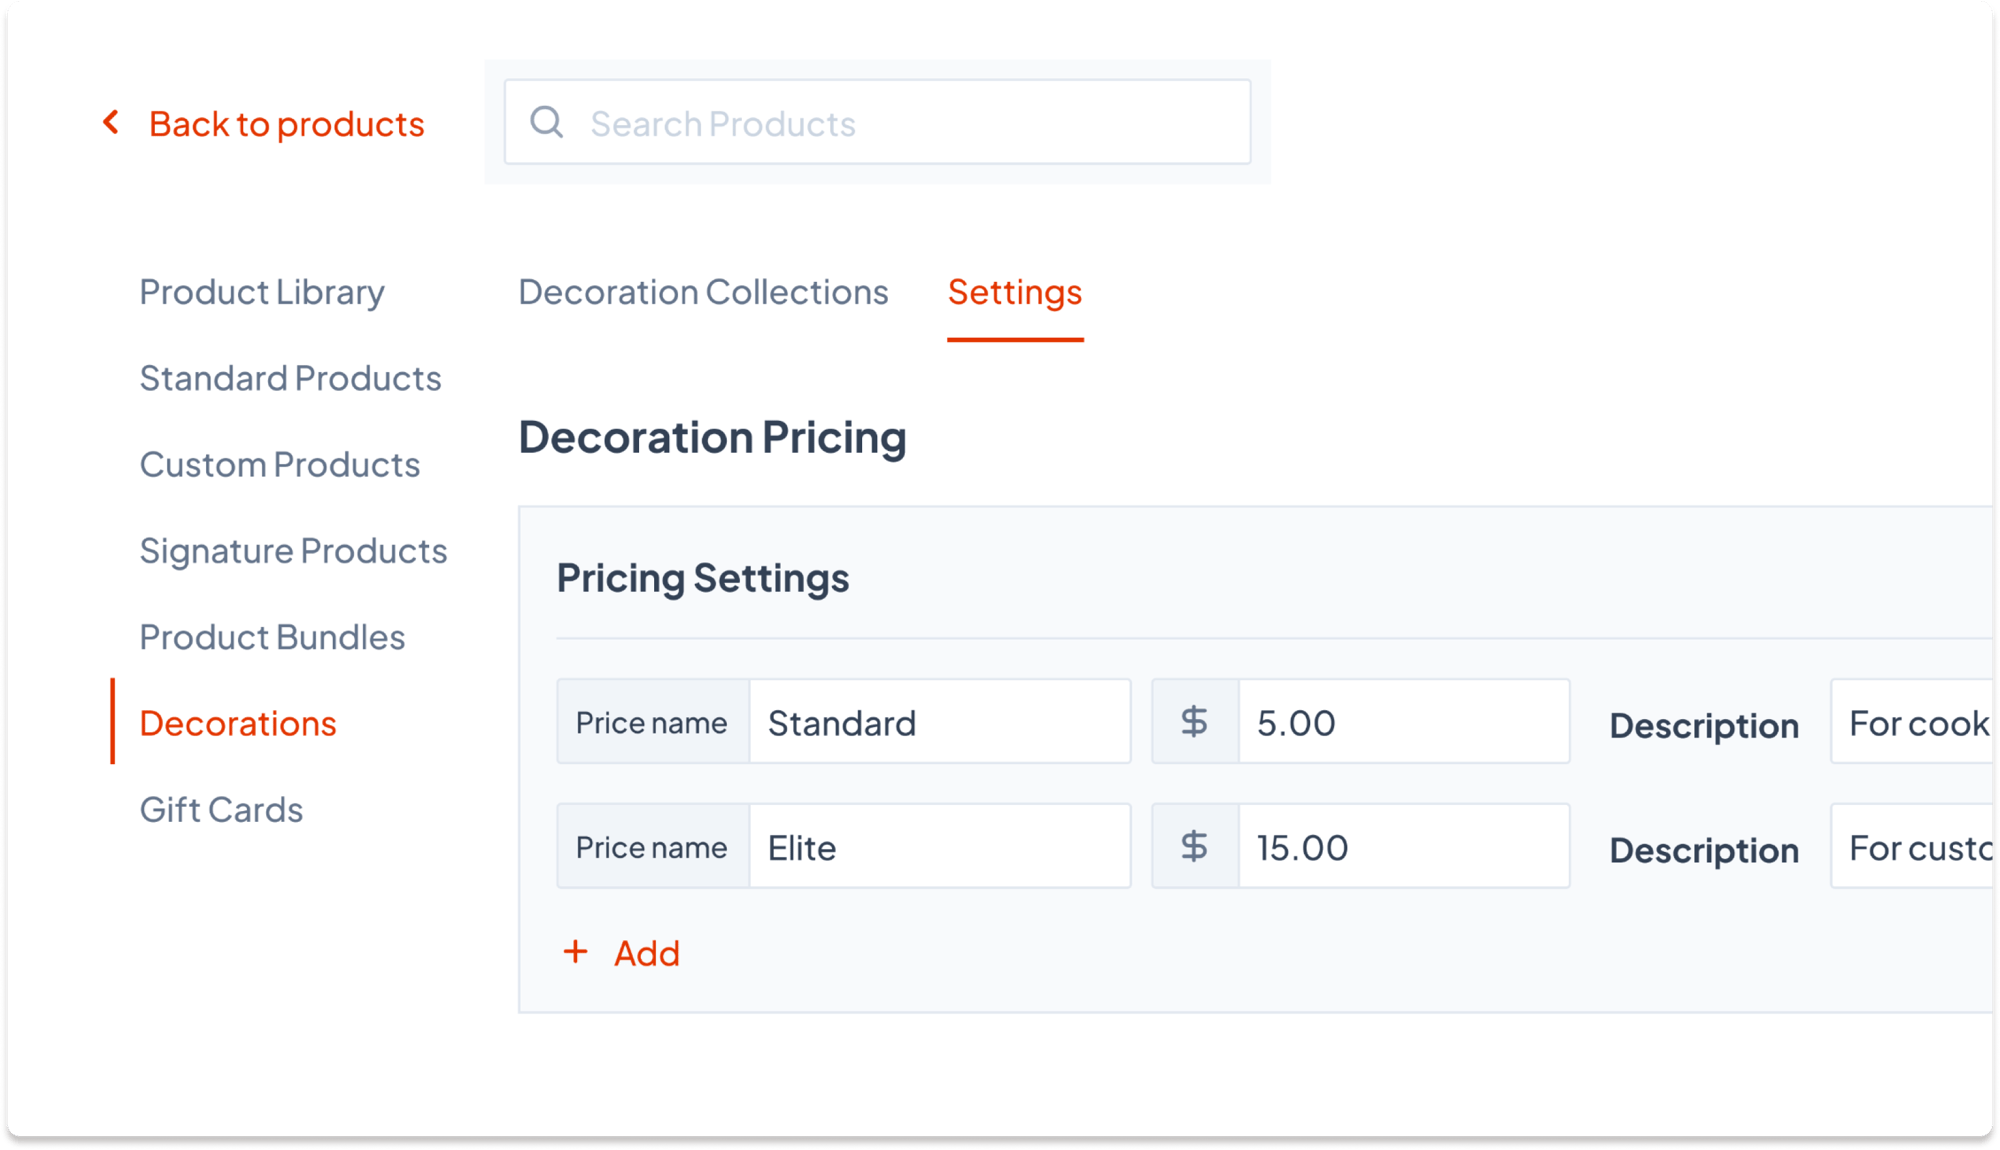Click Back to products link
The width and height of the screenshot is (2000, 1150).
pyautogui.click(x=265, y=122)
